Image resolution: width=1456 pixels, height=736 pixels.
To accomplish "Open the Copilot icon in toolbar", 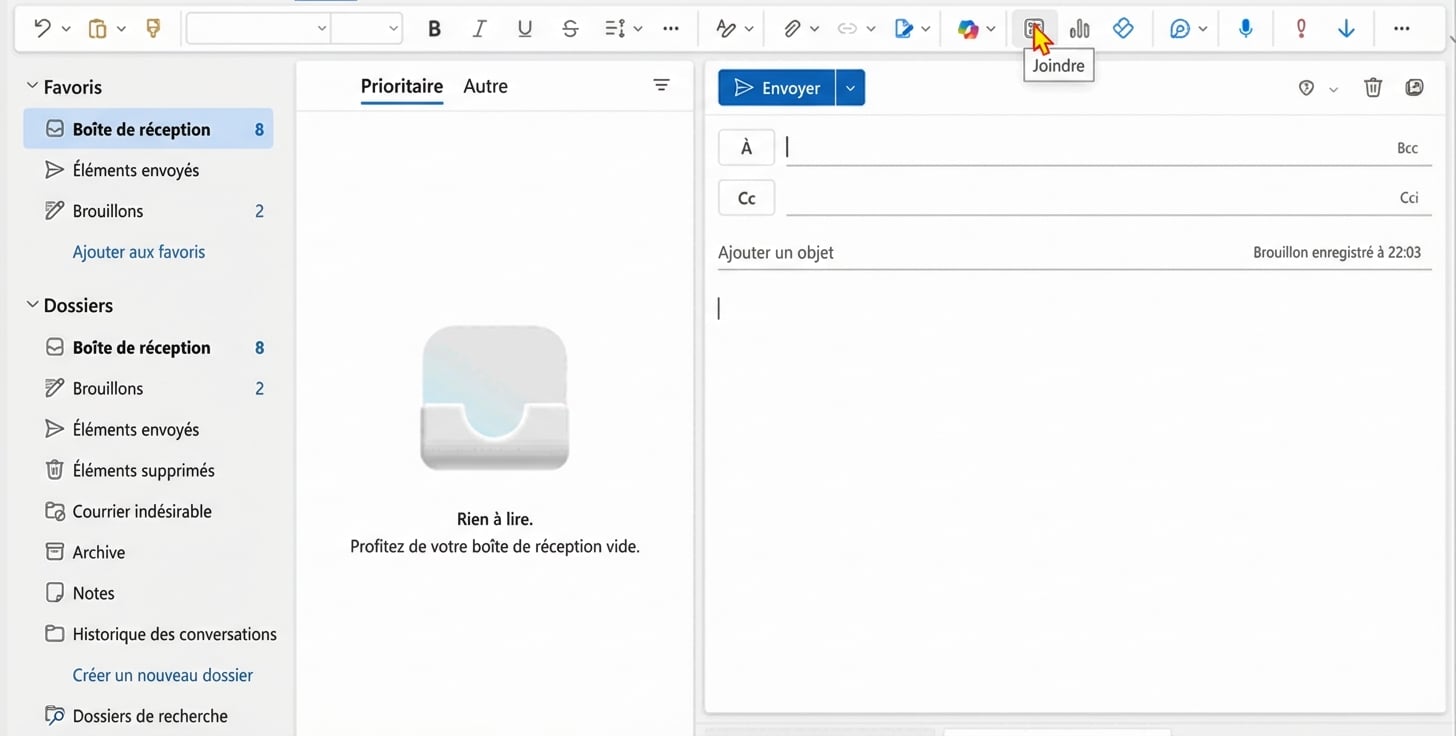I will pyautogui.click(x=967, y=29).
